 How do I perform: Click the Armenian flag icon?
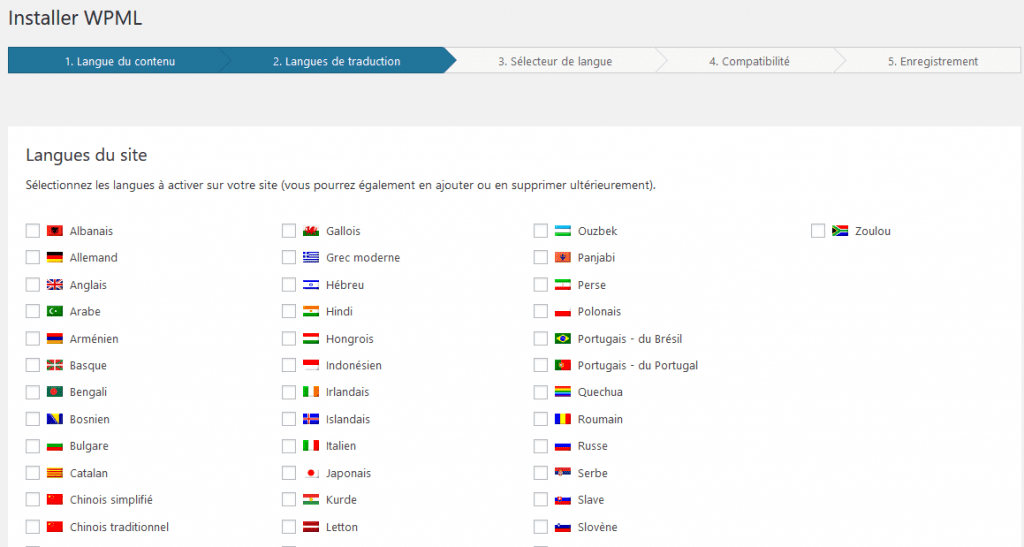(x=55, y=339)
